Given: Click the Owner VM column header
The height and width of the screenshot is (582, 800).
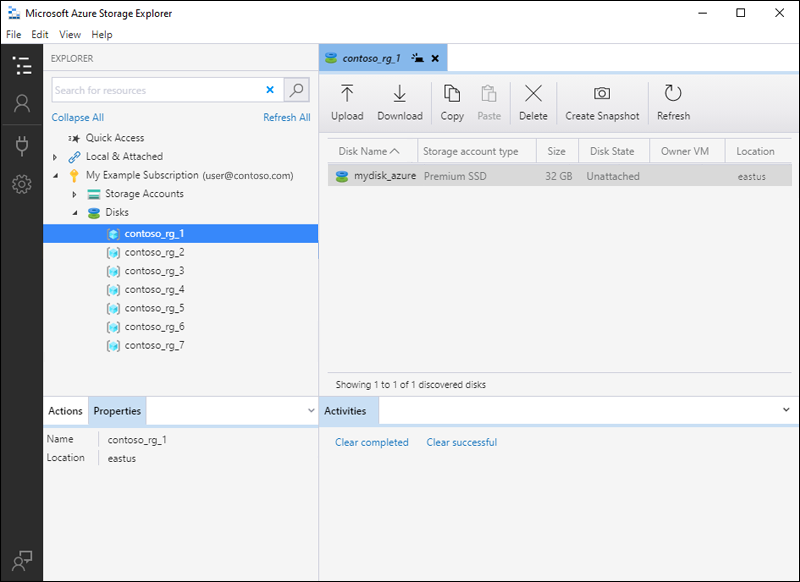Looking at the screenshot, I should tap(685, 151).
